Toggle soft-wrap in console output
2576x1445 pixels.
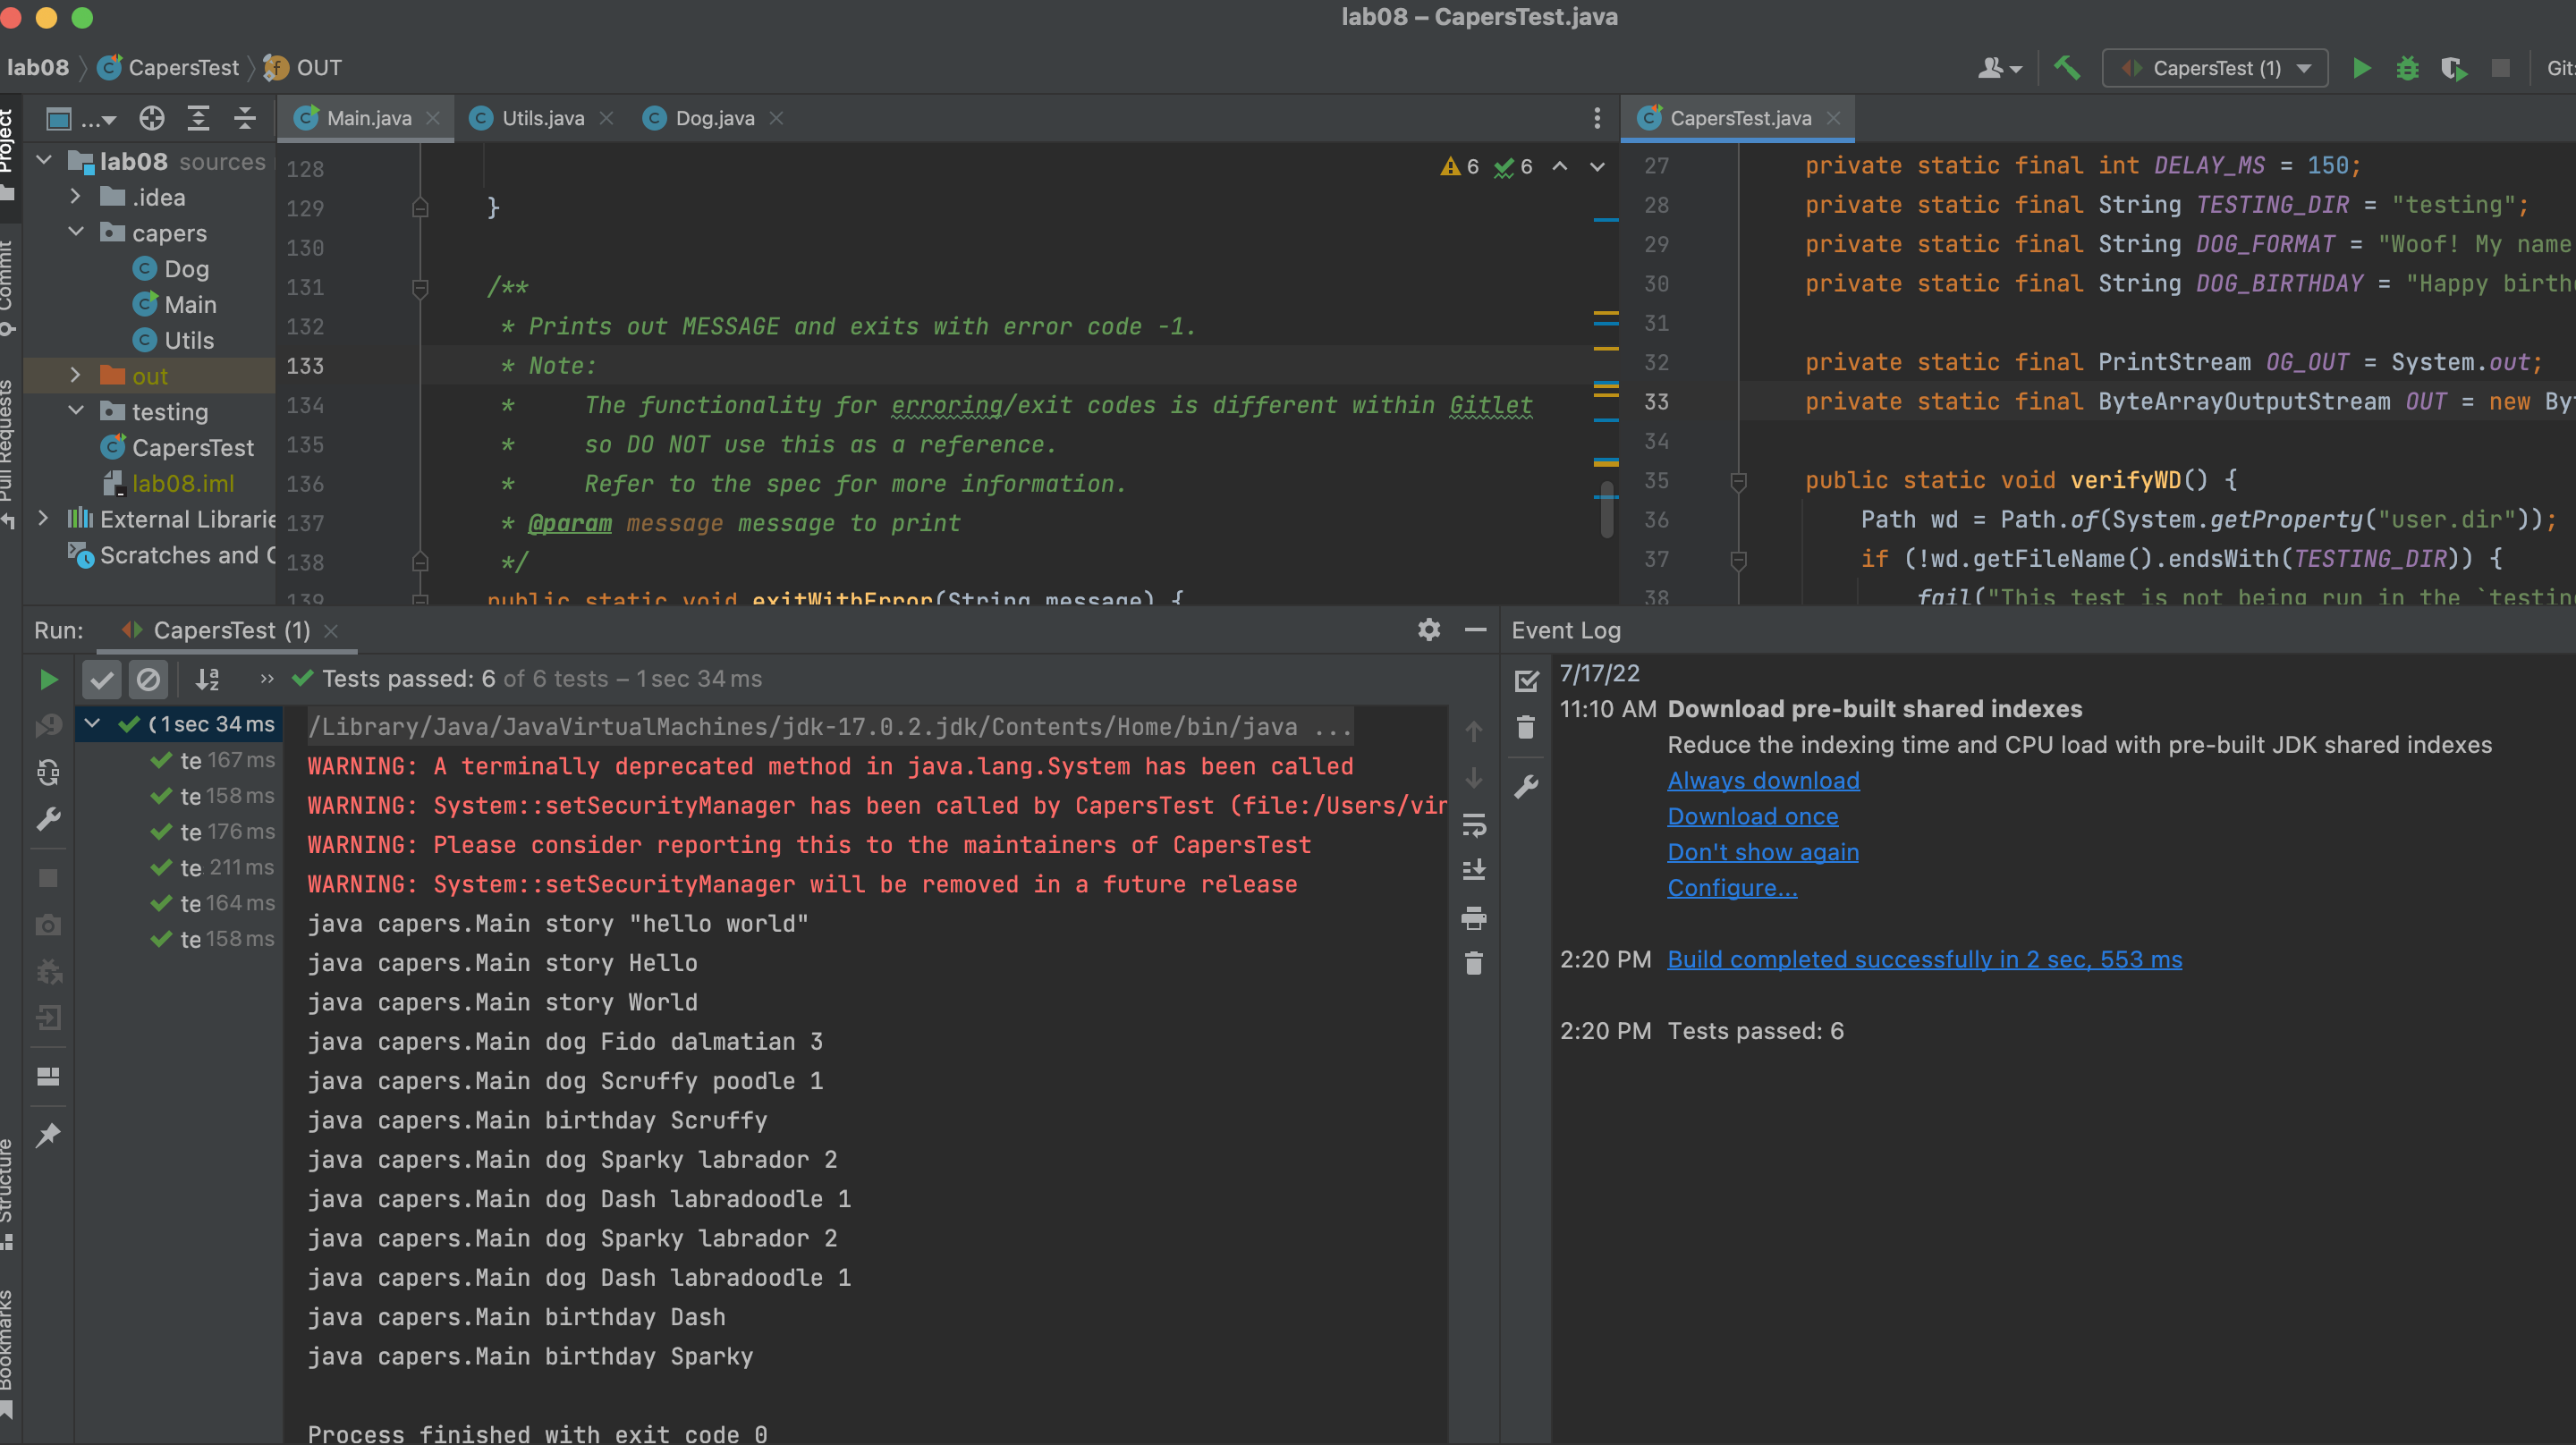tap(1473, 825)
